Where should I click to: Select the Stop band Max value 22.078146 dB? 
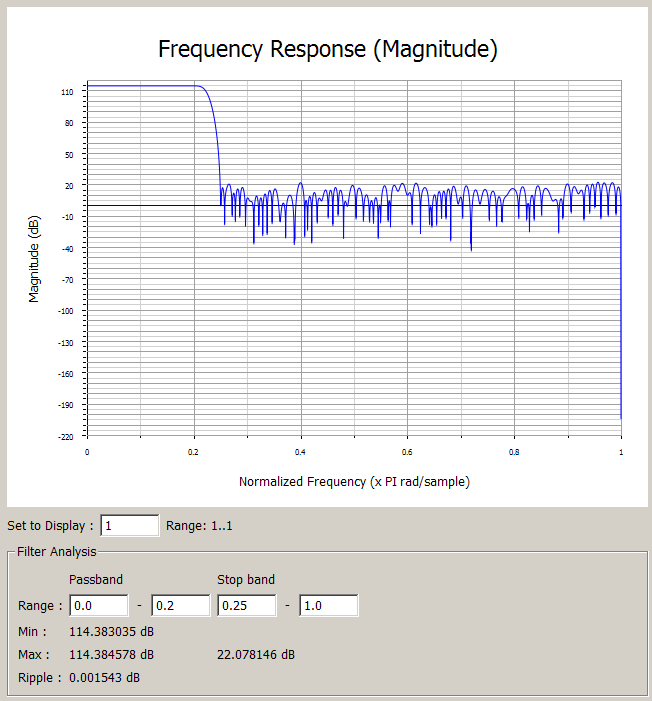[x=256, y=655]
